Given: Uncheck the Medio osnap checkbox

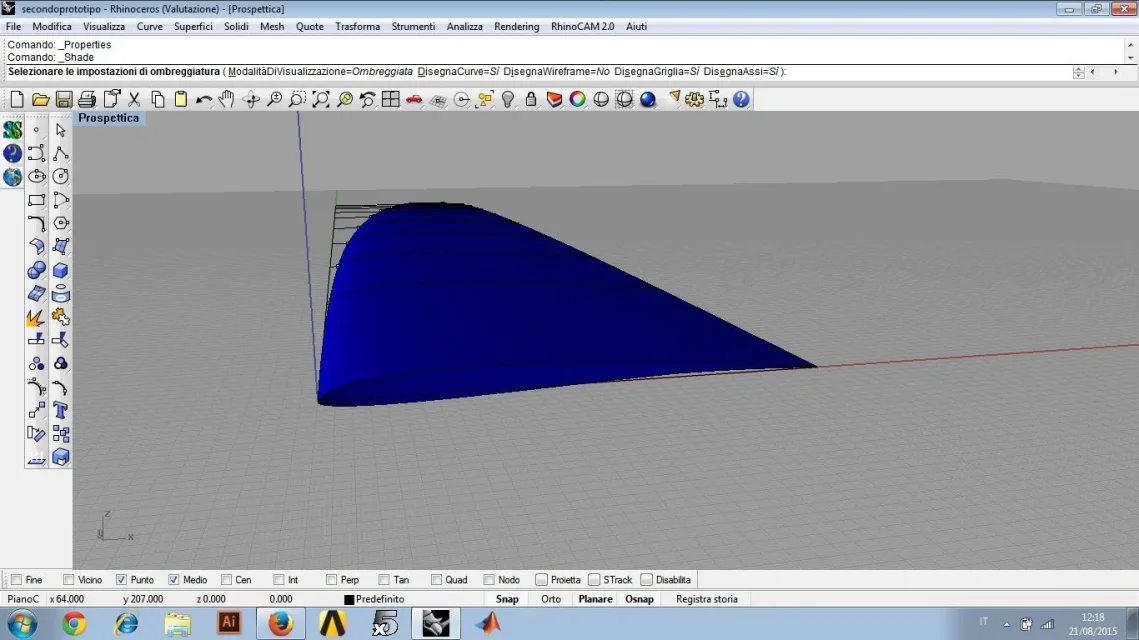Looking at the screenshot, I should [x=174, y=580].
